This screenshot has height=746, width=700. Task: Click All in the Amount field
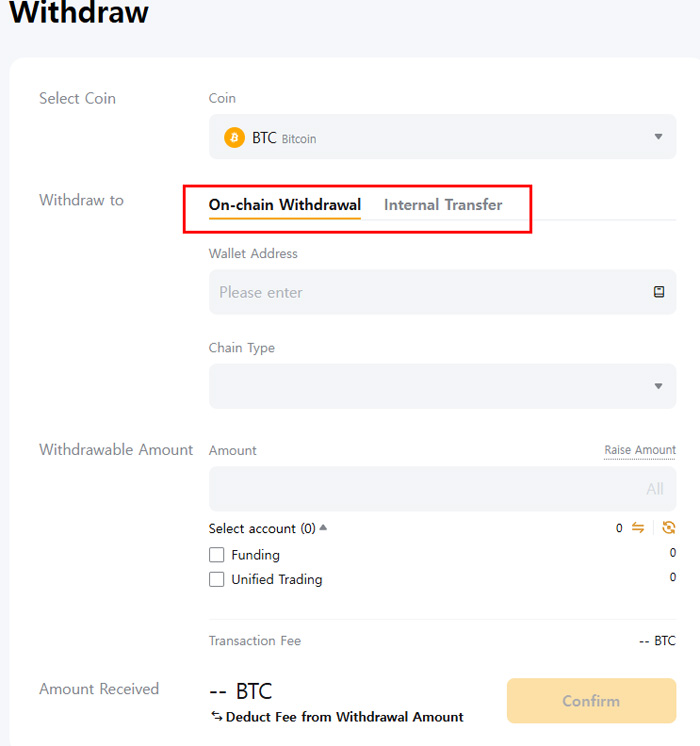coord(655,489)
